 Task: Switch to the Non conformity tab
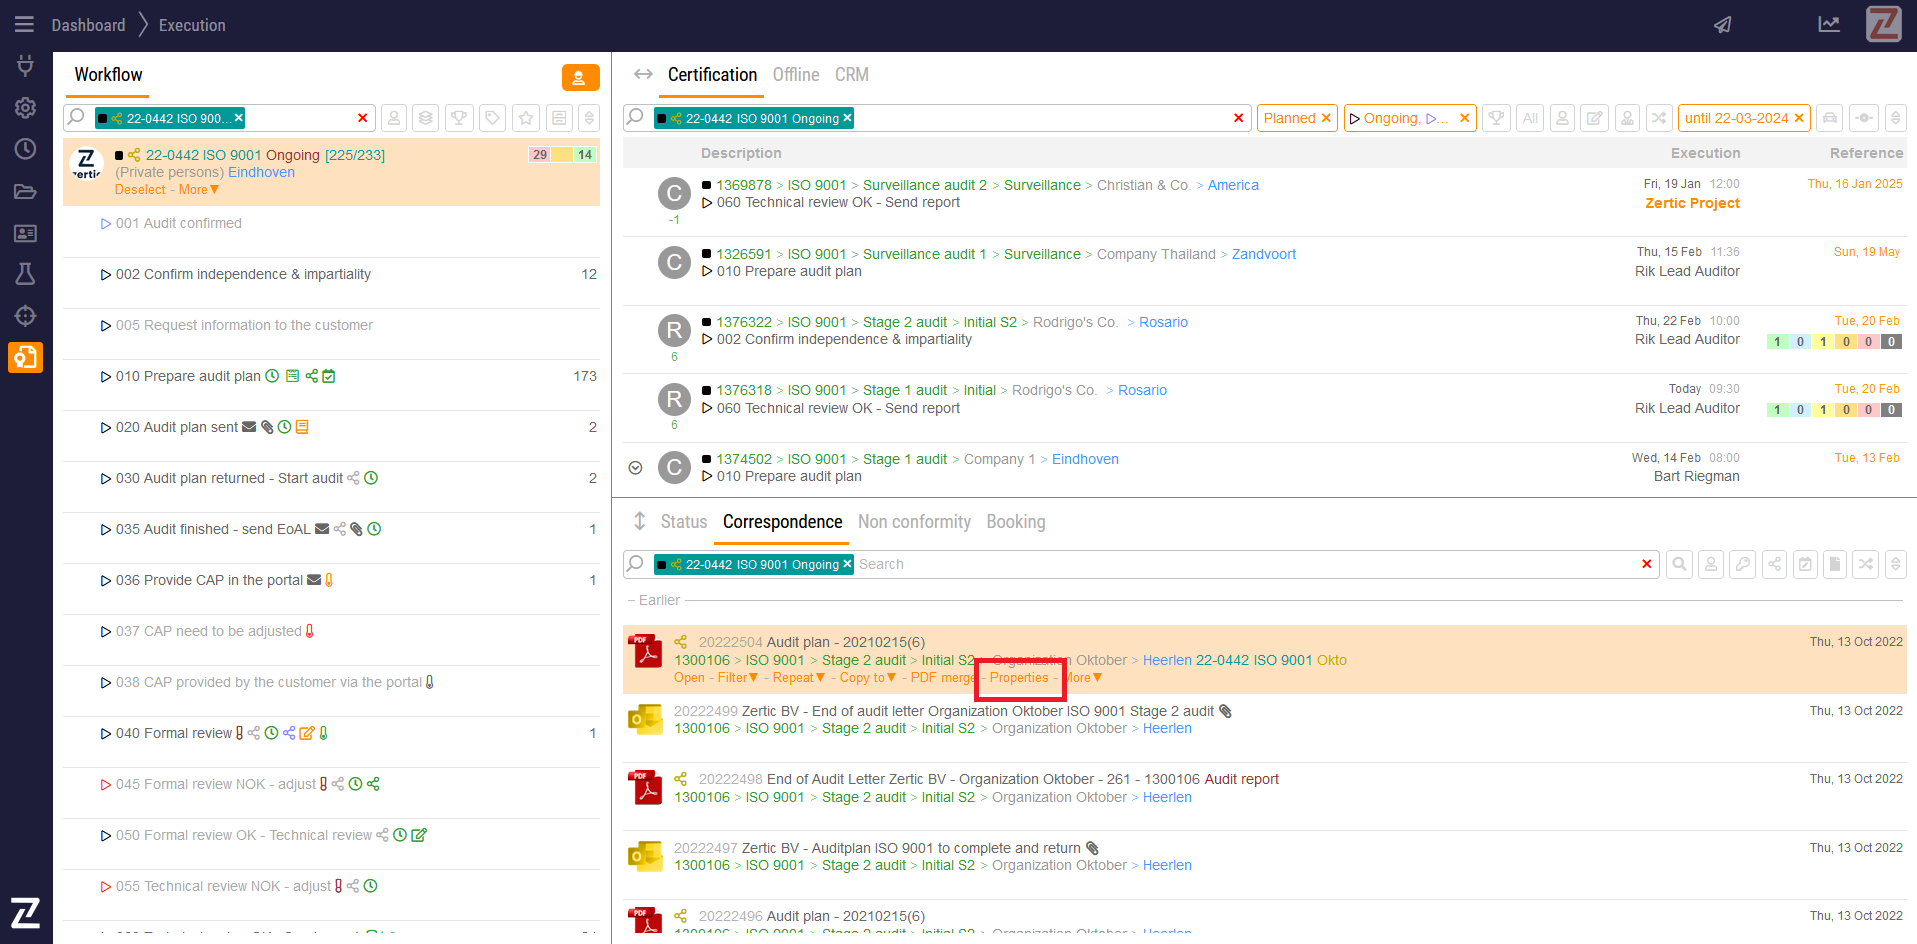[x=914, y=522]
